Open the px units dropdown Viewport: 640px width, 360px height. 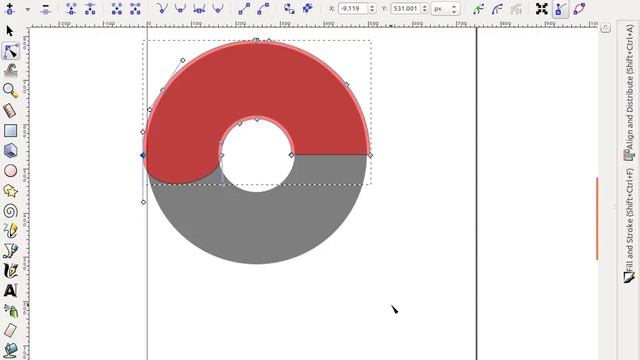[x=445, y=9]
